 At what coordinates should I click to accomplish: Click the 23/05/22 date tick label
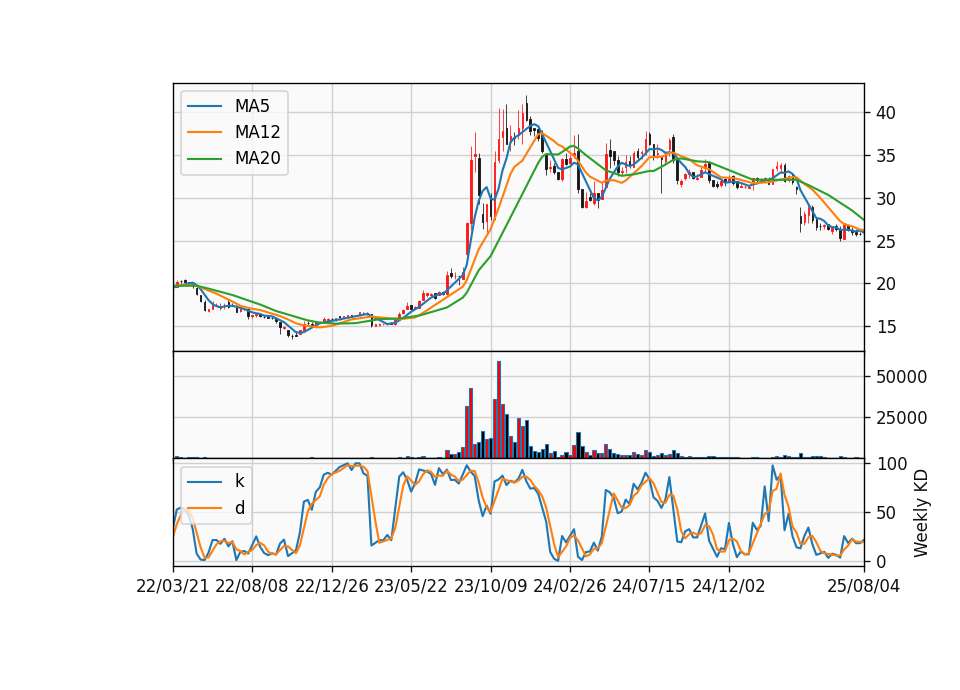click(411, 587)
